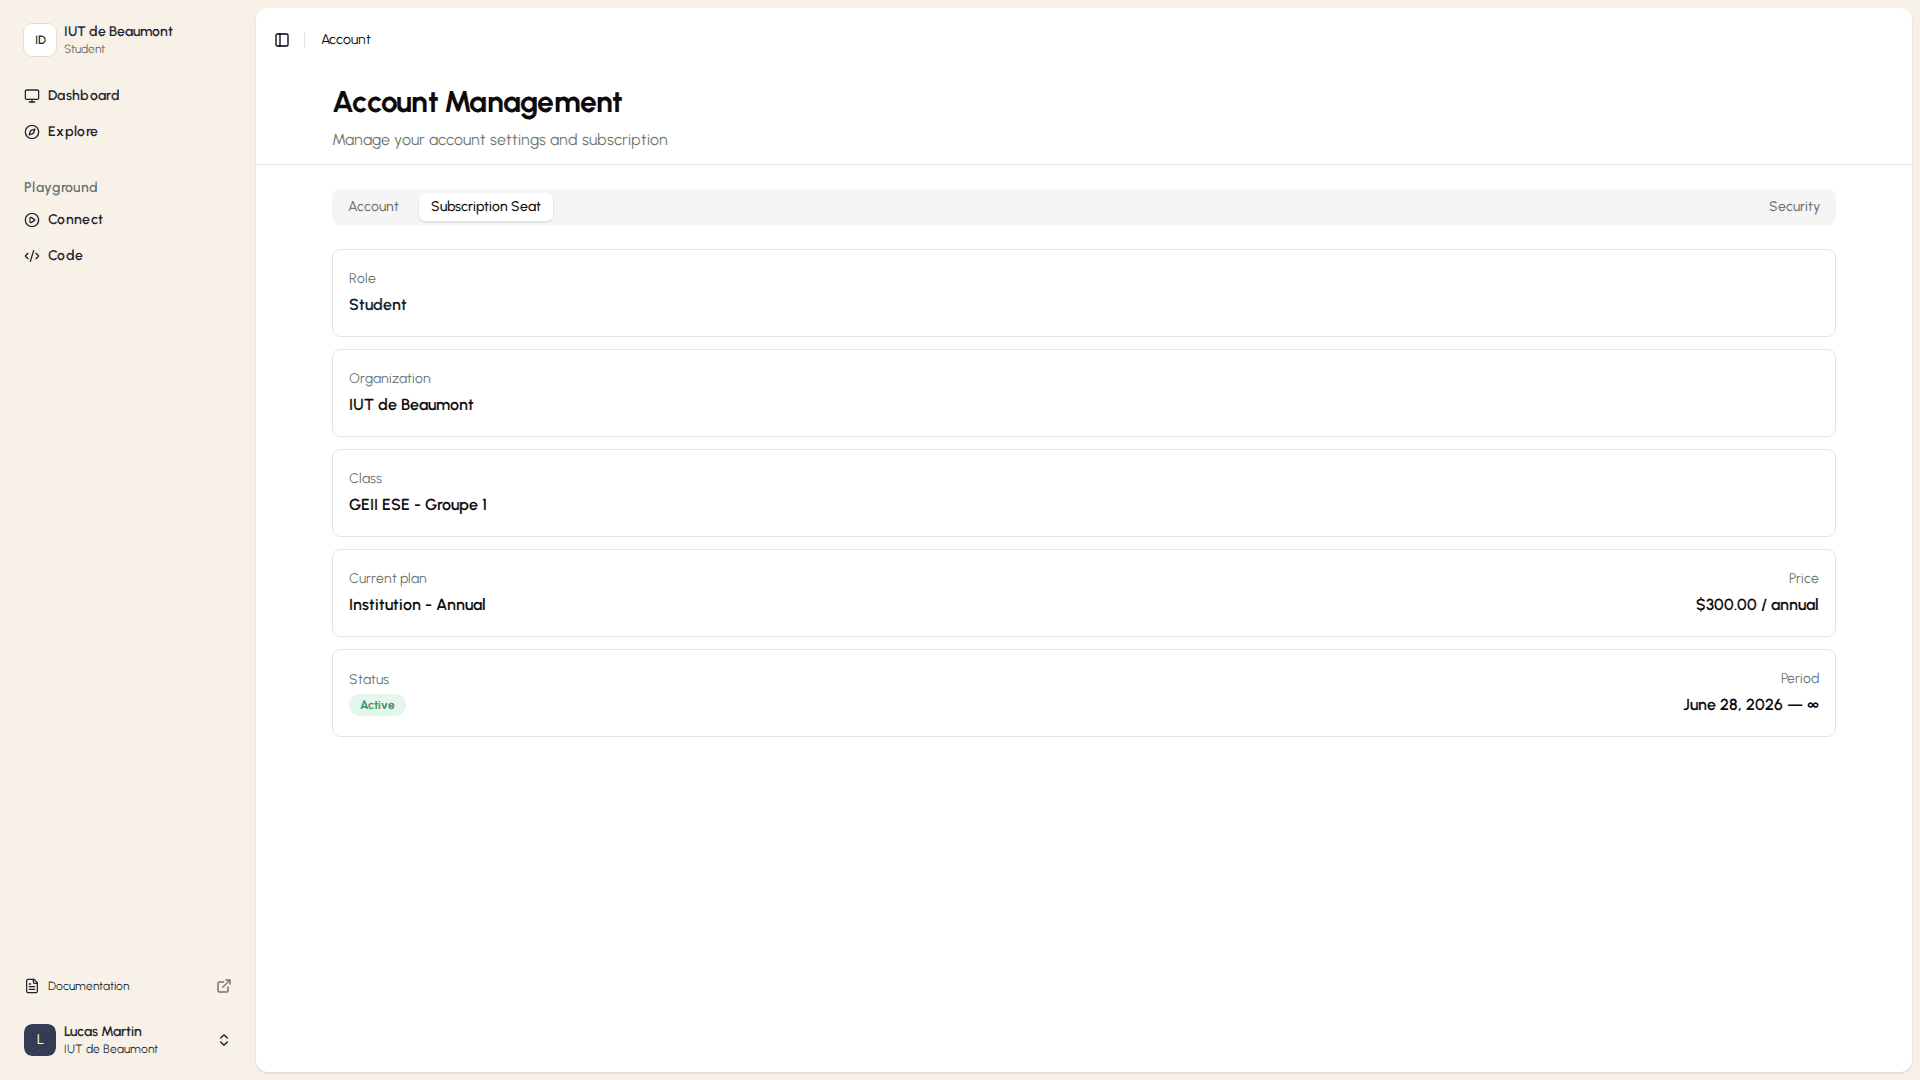Image resolution: width=1920 pixels, height=1080 pixels.
Task: Click the Status label
Action: [369, 680]
